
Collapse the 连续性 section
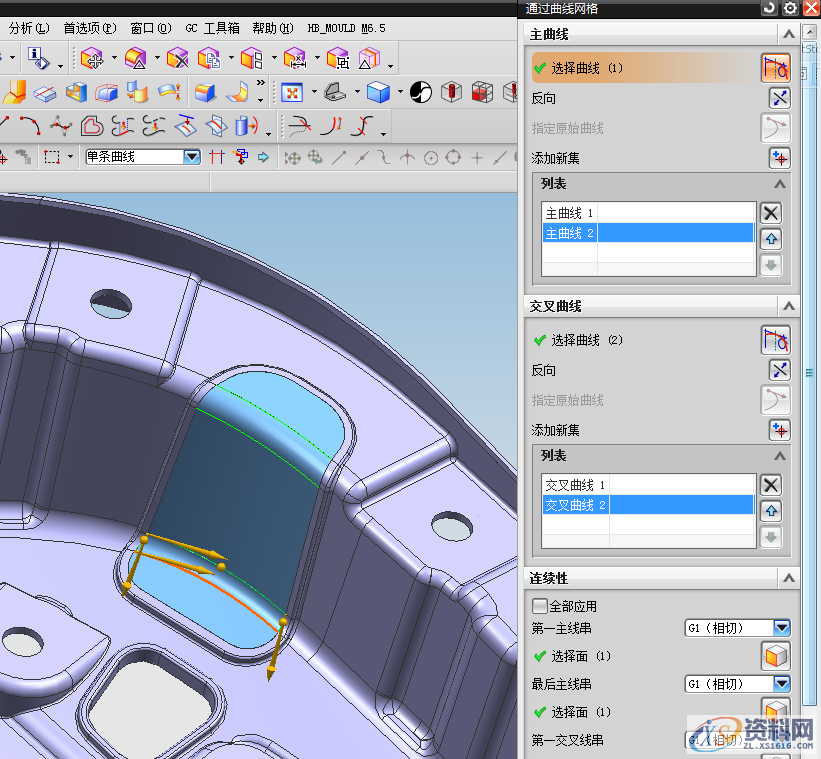click(x=789, y=578)
